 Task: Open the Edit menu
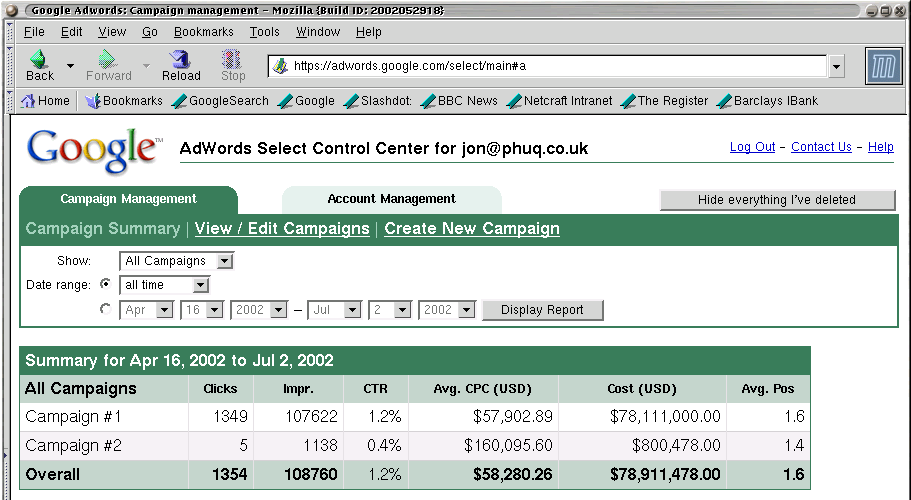coord(71,32)
